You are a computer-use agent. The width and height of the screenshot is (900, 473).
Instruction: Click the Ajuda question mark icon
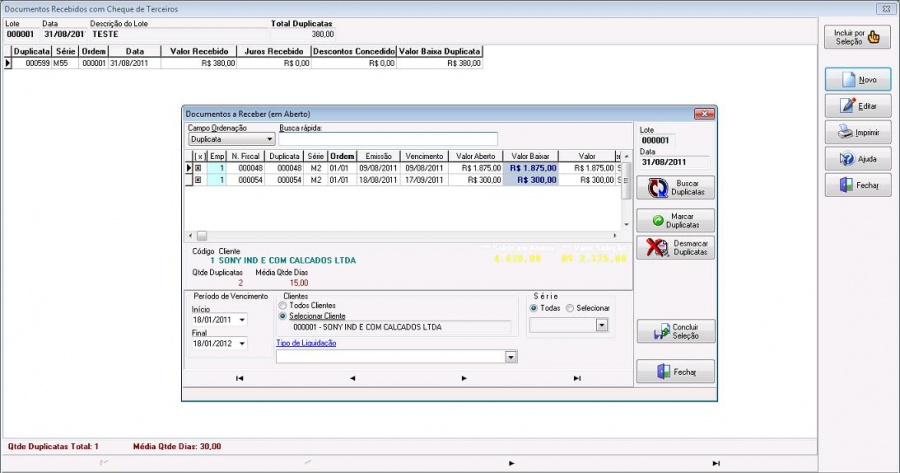point(847,158)
